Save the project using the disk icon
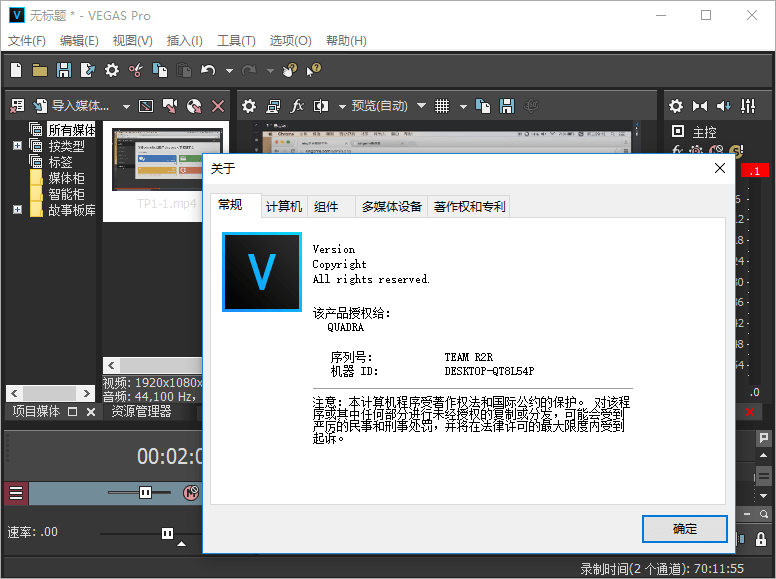 pos(64,70)
